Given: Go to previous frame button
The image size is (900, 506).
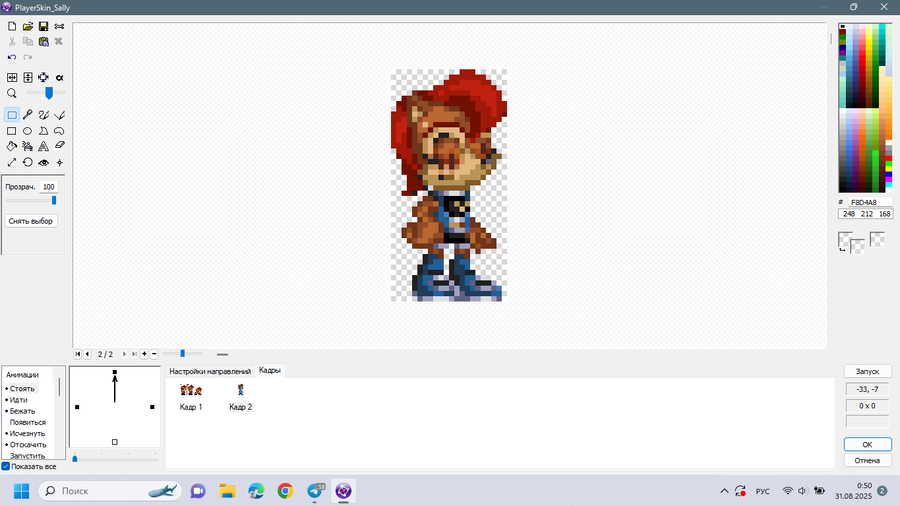Looking at the screenshot, I should (x=87, y=354).
